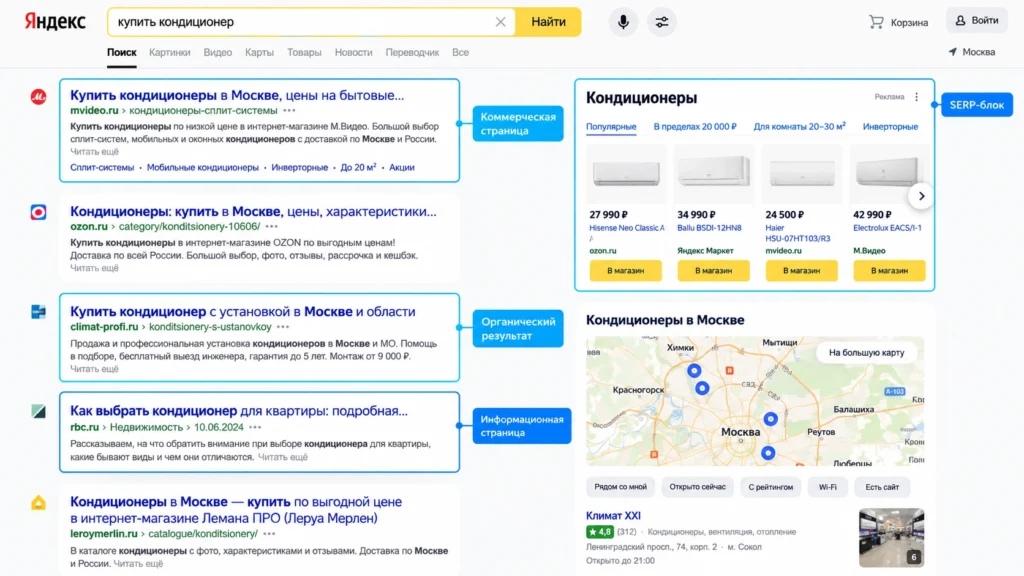Screen dimensions: 1024x576
Task: Select Для комнаты 20–30 м² filter
Action: [x=799, y=126]
